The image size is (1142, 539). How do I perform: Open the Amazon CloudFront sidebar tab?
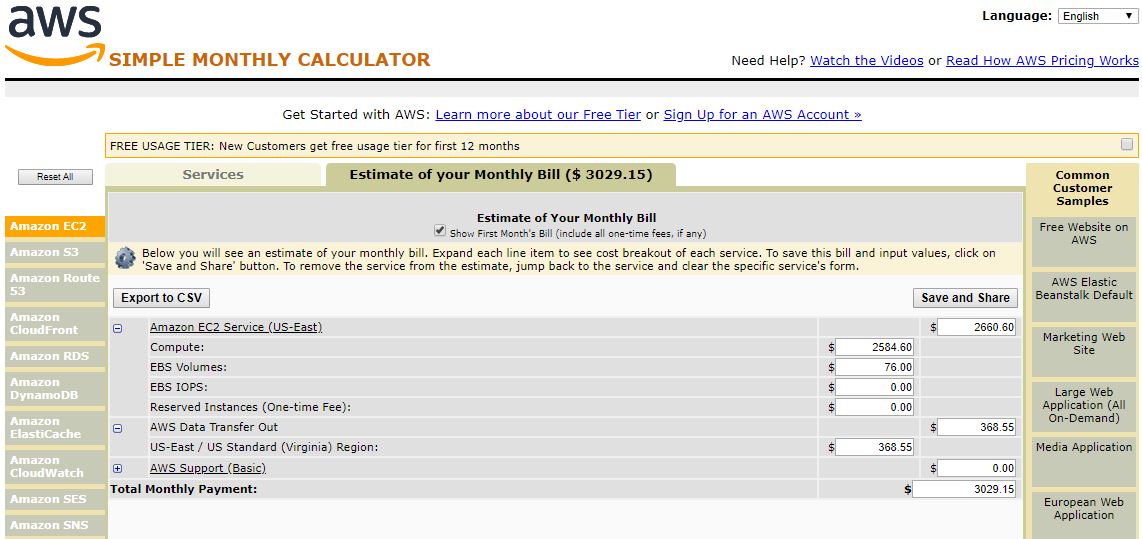coord(55,323)
